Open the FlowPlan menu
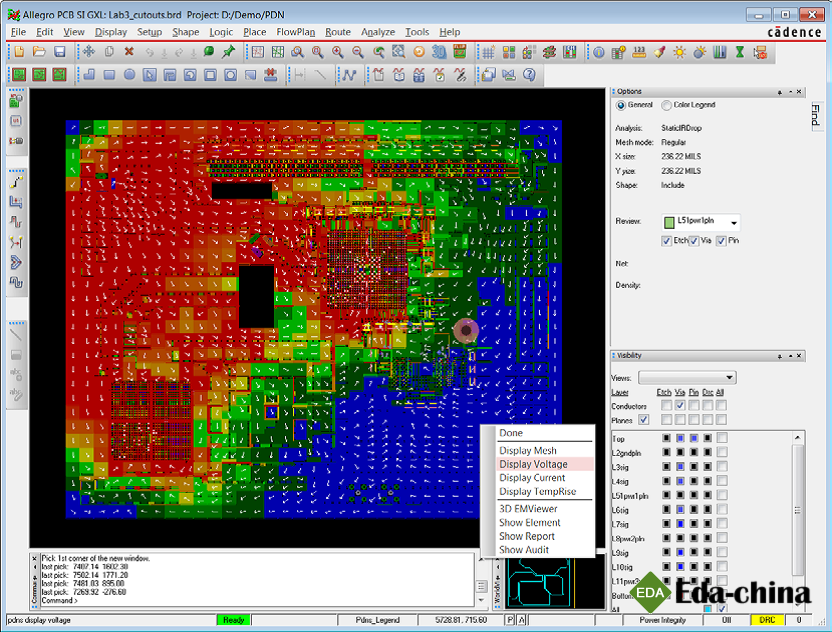Image resolution: width=832 pixels, height=632 pixels. pyautogui.click(x=296, y=32)
